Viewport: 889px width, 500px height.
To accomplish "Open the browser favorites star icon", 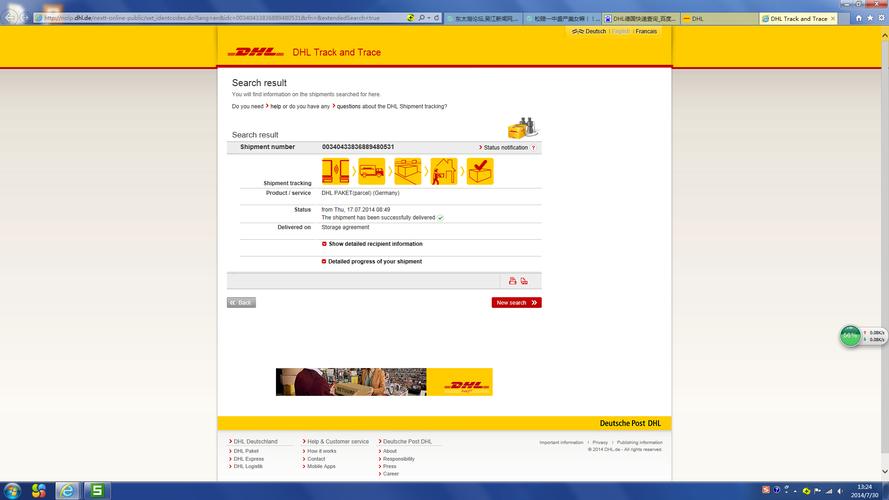I will pos(870,18).
